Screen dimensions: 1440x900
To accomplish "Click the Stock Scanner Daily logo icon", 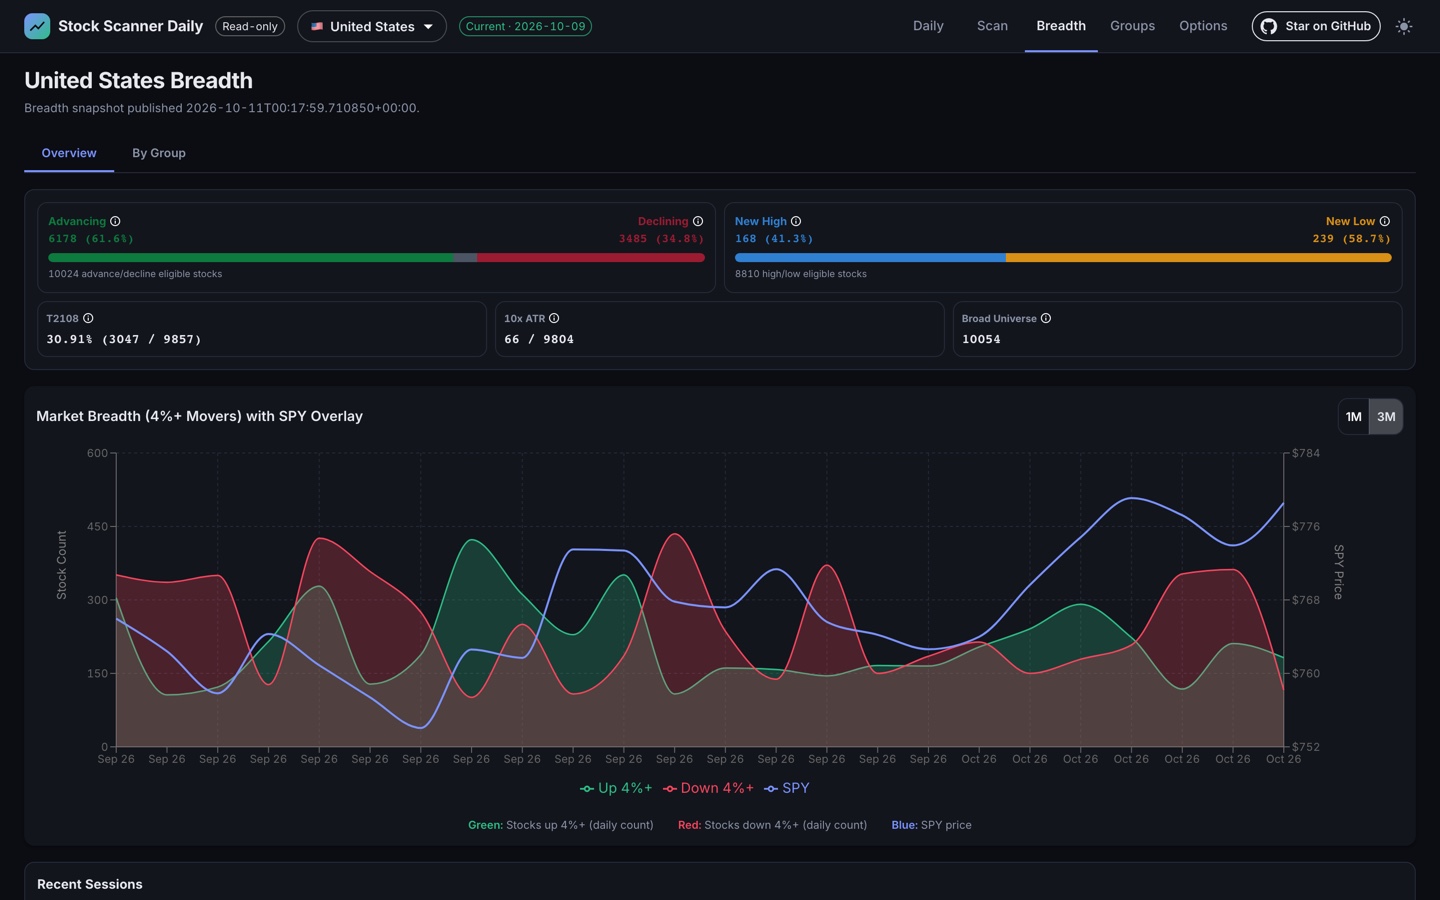I will 37,26.
